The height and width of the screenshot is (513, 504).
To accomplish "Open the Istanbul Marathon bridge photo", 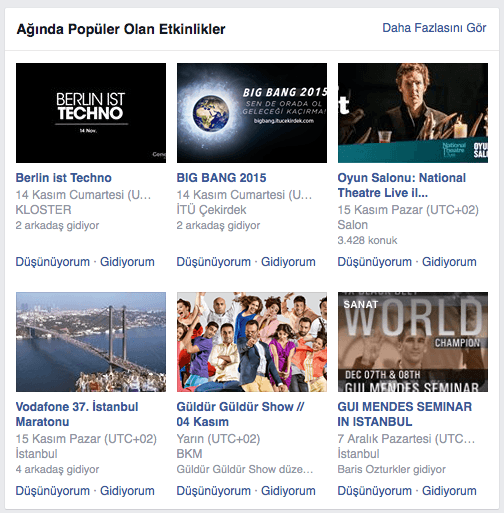I will pyautogui.click(x=91, y=342).
